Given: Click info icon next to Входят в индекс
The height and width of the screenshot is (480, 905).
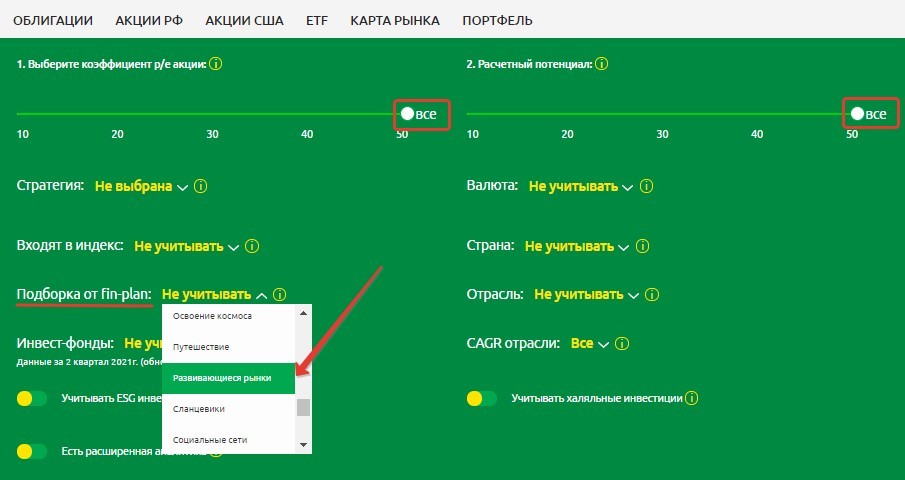Looking at the screenshot, I should (252, 246).
